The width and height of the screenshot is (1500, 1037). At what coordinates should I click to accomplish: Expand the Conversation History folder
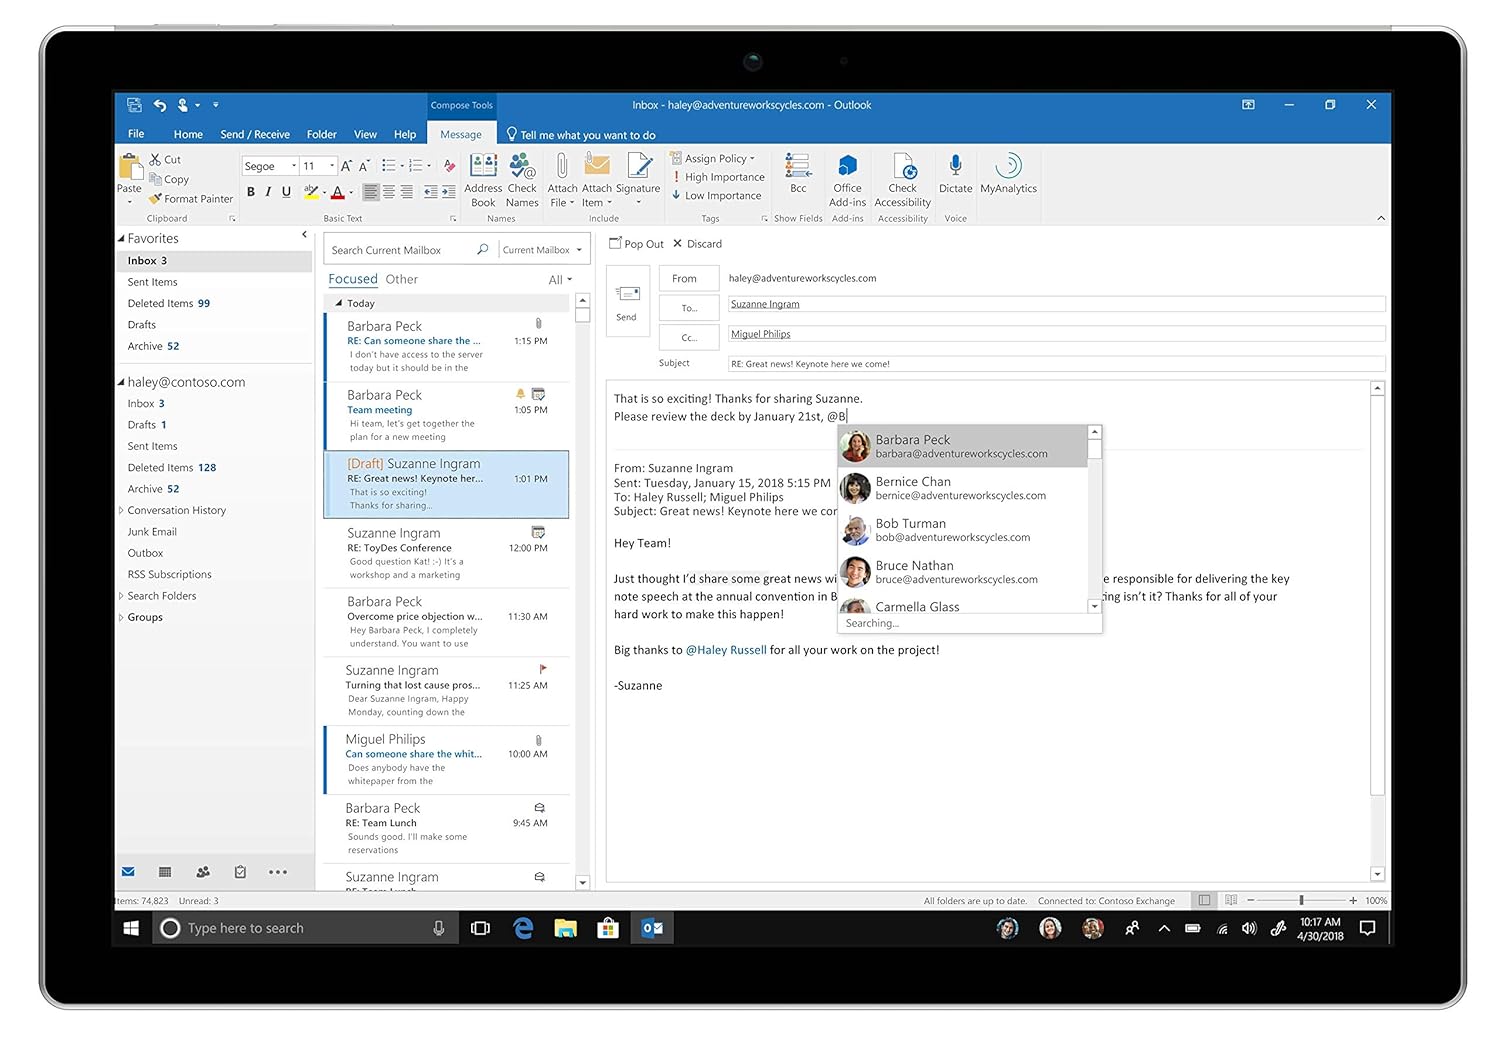(x=121, y=510)
